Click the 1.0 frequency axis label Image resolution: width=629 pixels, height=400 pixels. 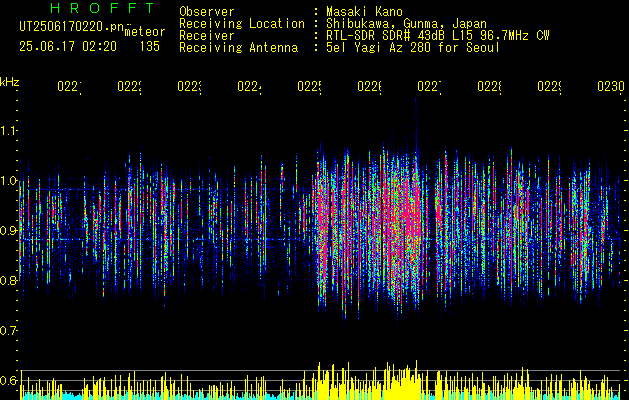[x=8, y=181]
